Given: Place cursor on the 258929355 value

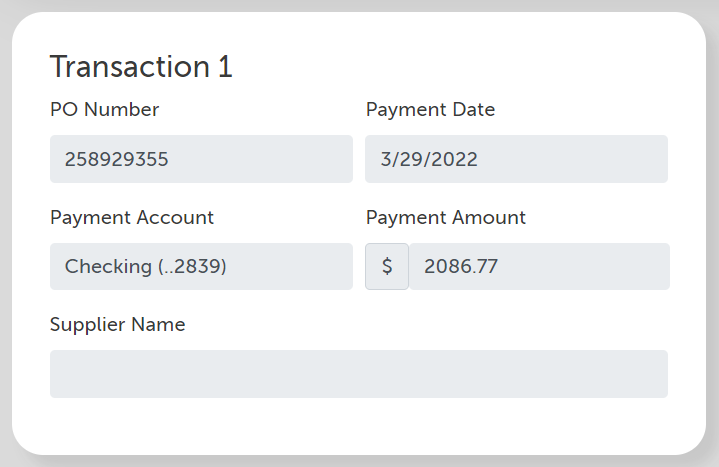Looking at the screenshot, I should (x=116, y=160).
